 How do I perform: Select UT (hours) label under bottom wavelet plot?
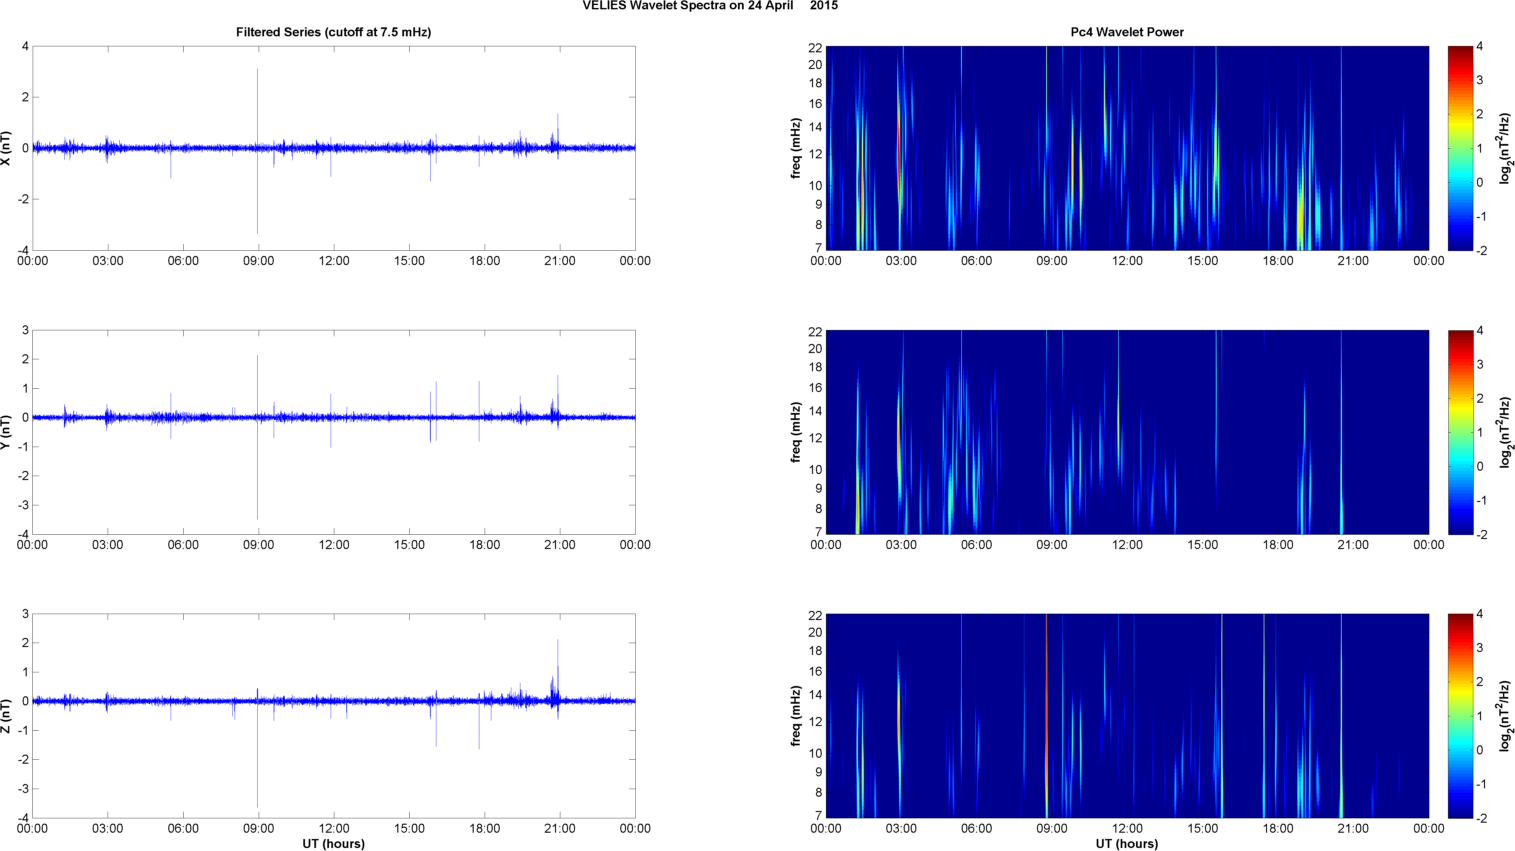coord(1126,844)
